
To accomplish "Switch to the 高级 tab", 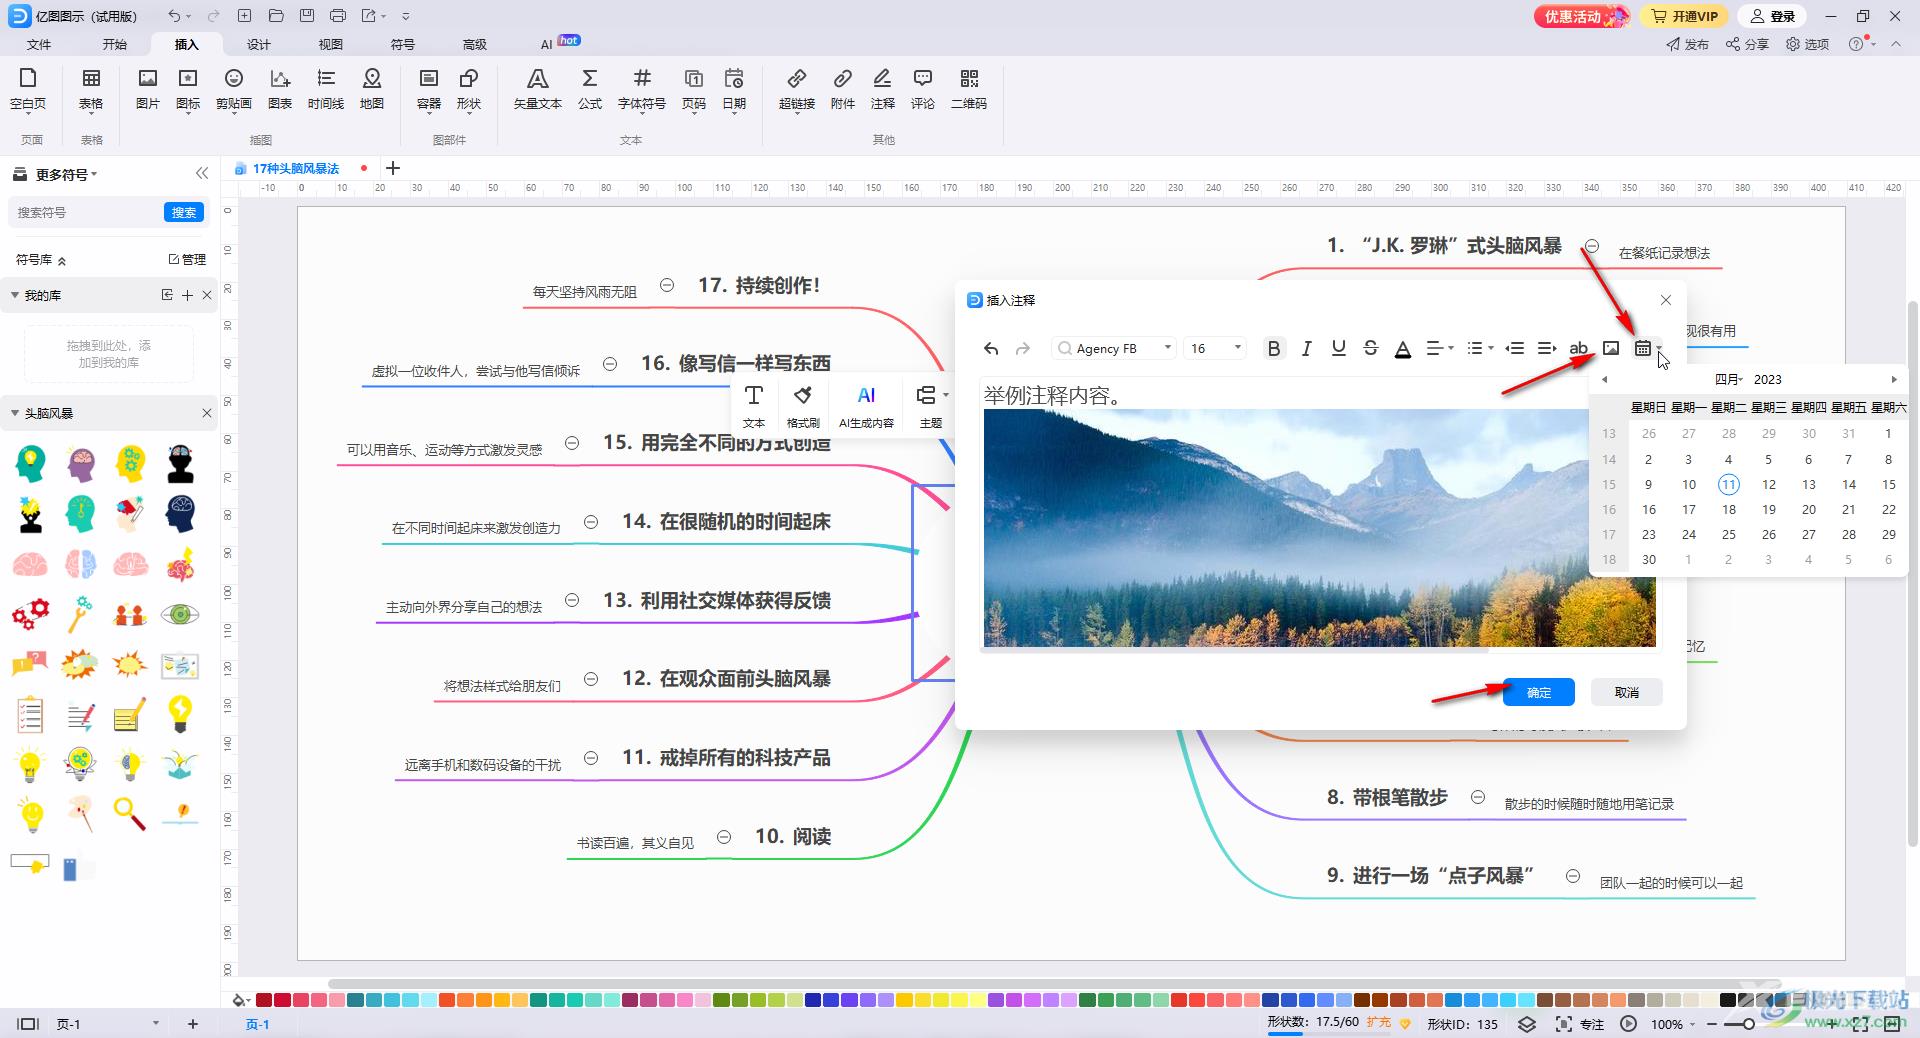I will [x=475, y=44].
